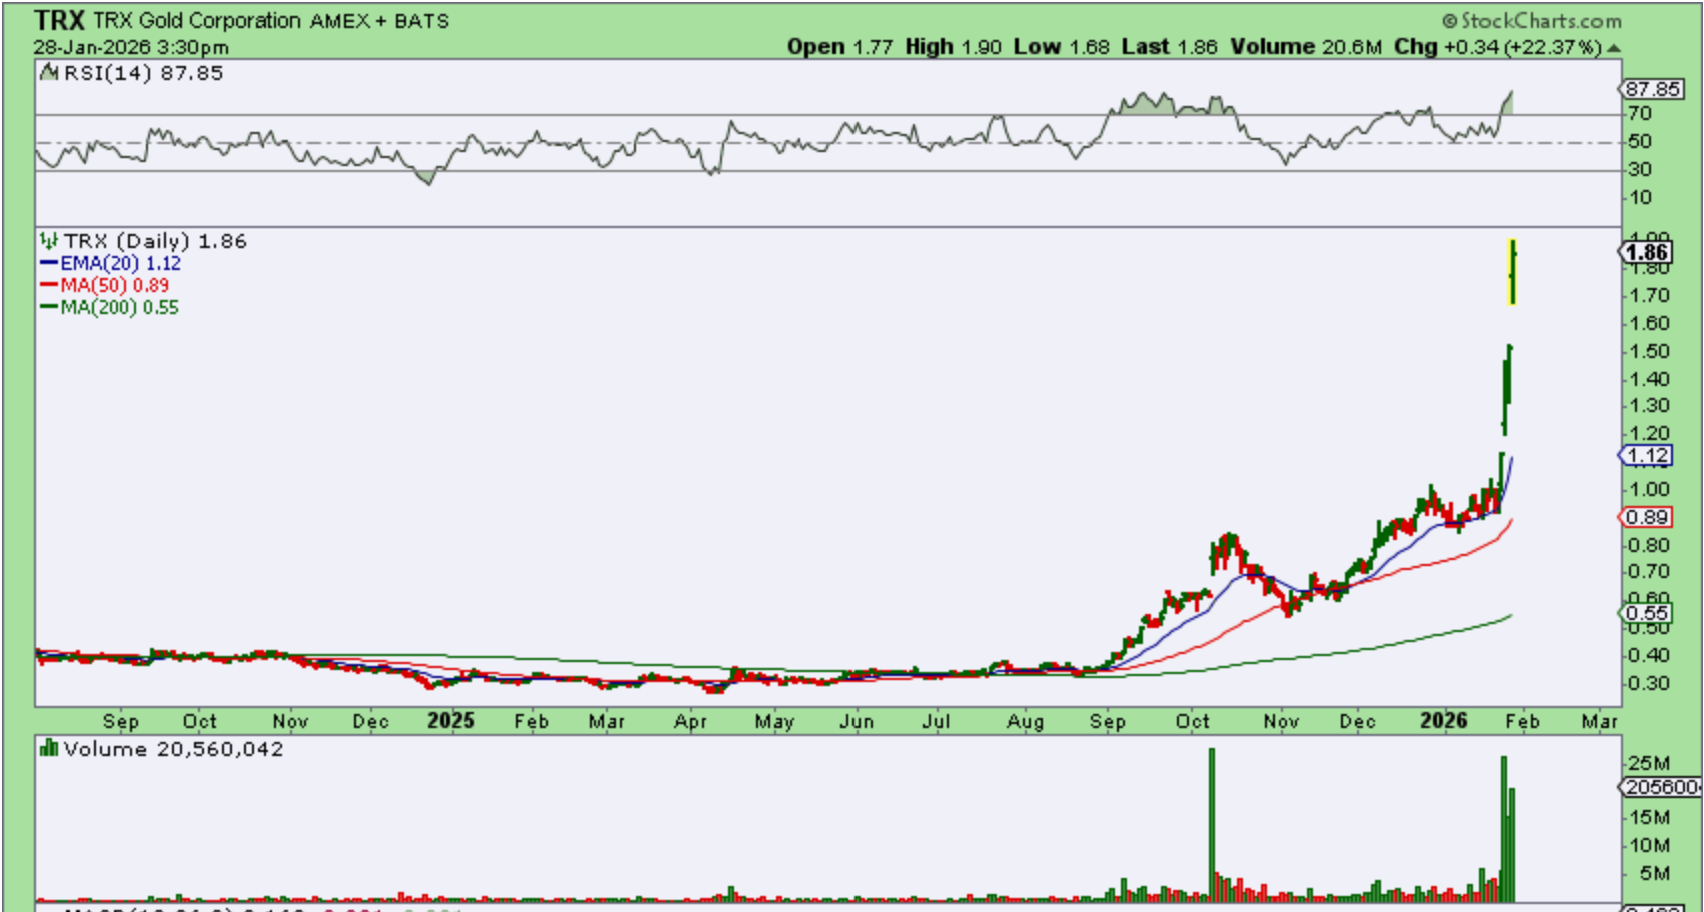
Task: Click the TRX Gold Corporation company name
Action: coord(196,20)
